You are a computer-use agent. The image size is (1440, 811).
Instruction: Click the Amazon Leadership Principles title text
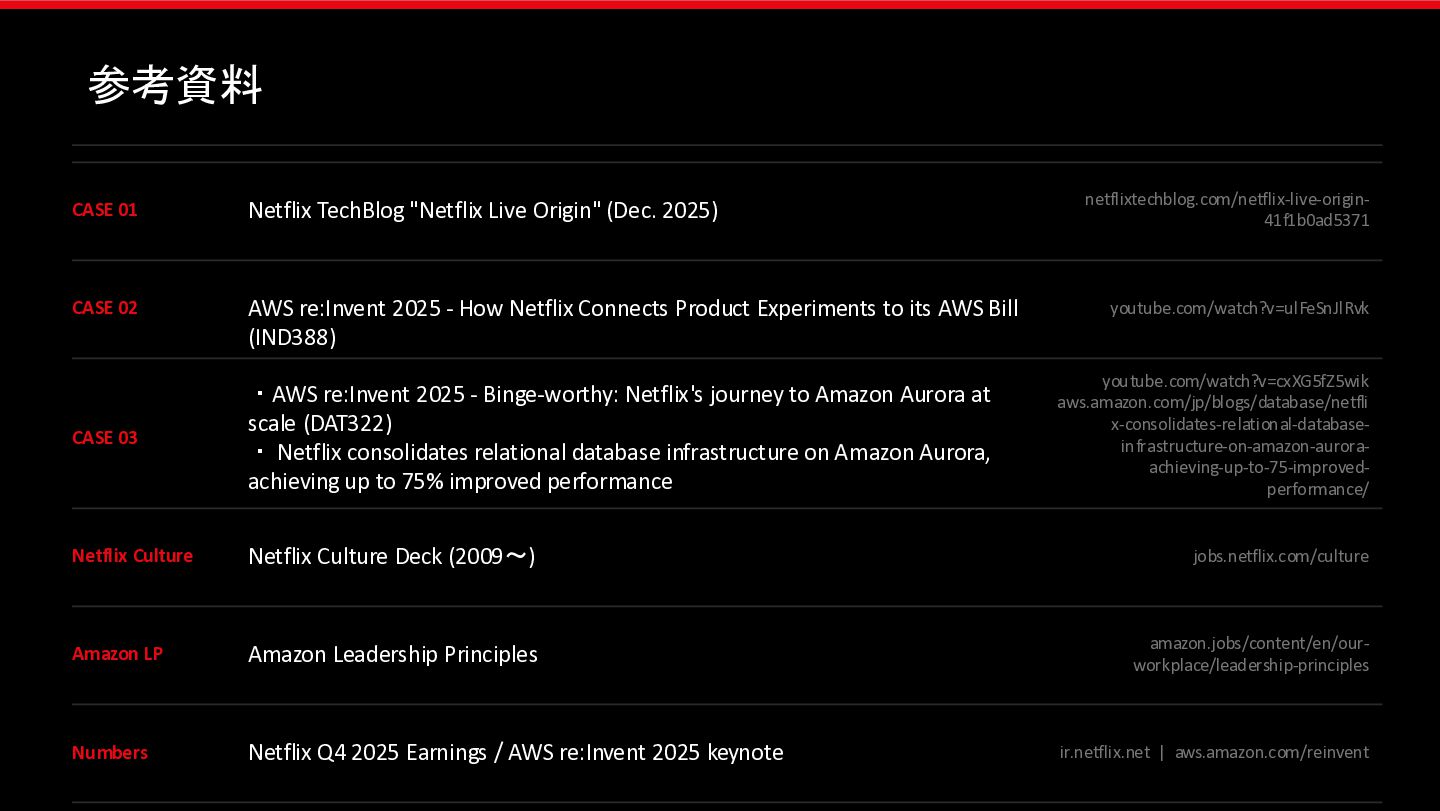(x=393, y=654)
